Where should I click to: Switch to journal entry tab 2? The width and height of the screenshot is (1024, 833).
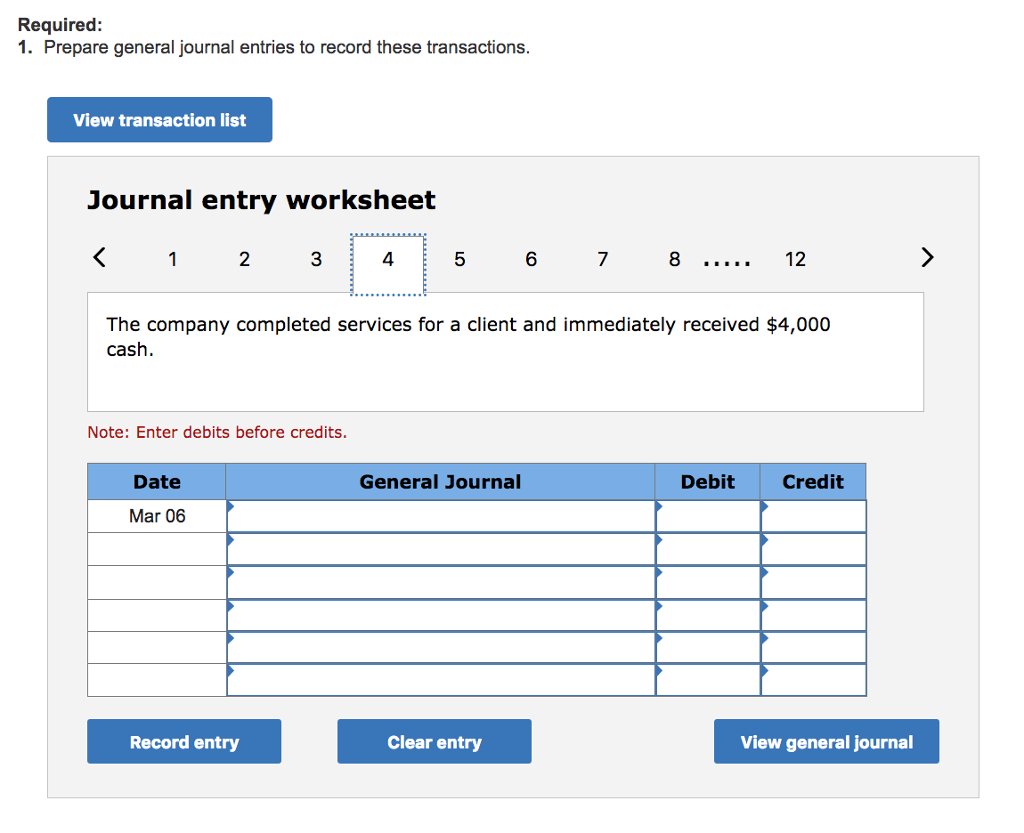(x=244, y=259)
